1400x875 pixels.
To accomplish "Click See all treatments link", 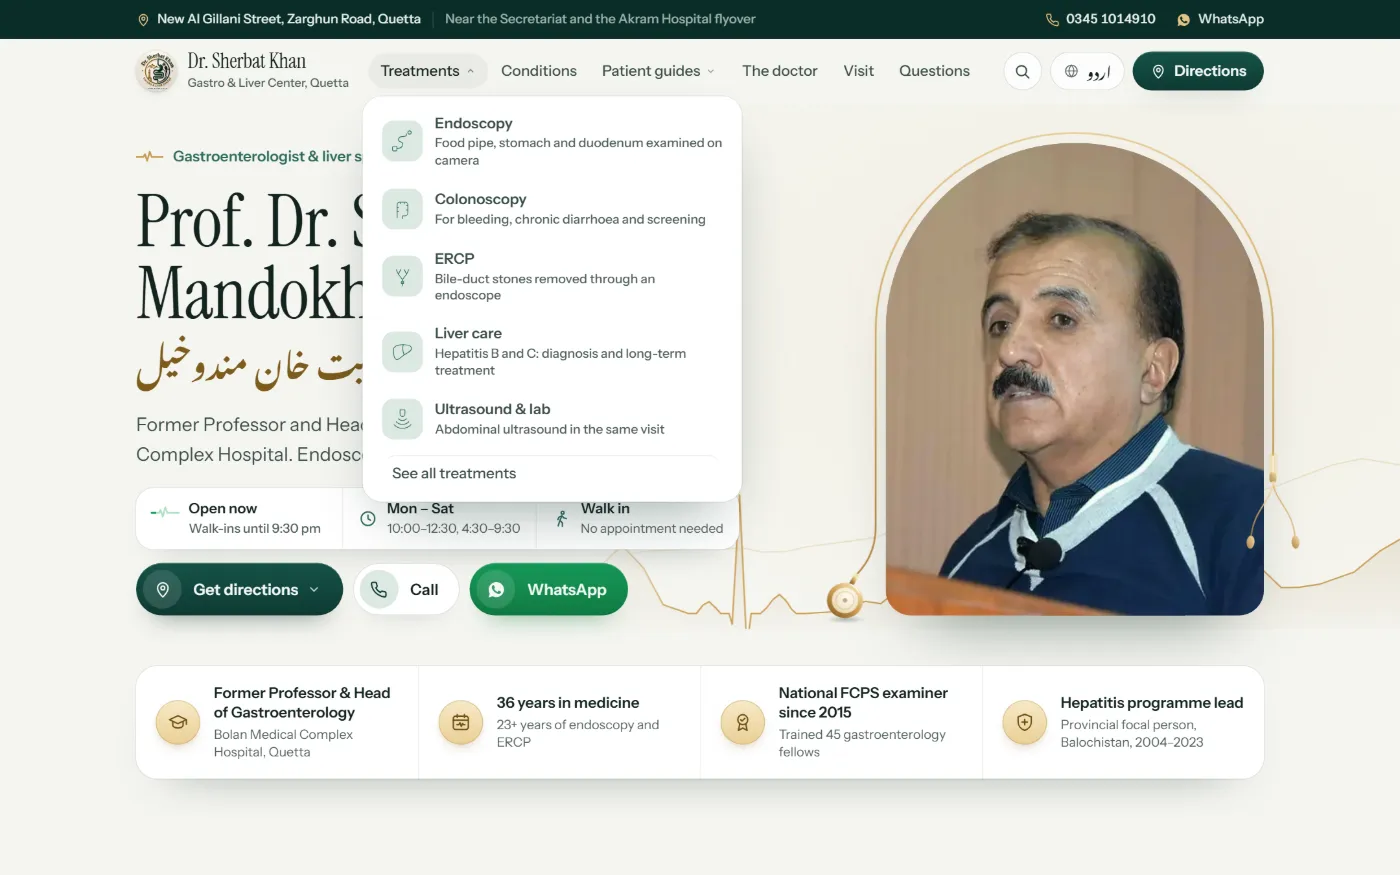I will [x=454, y=474].
